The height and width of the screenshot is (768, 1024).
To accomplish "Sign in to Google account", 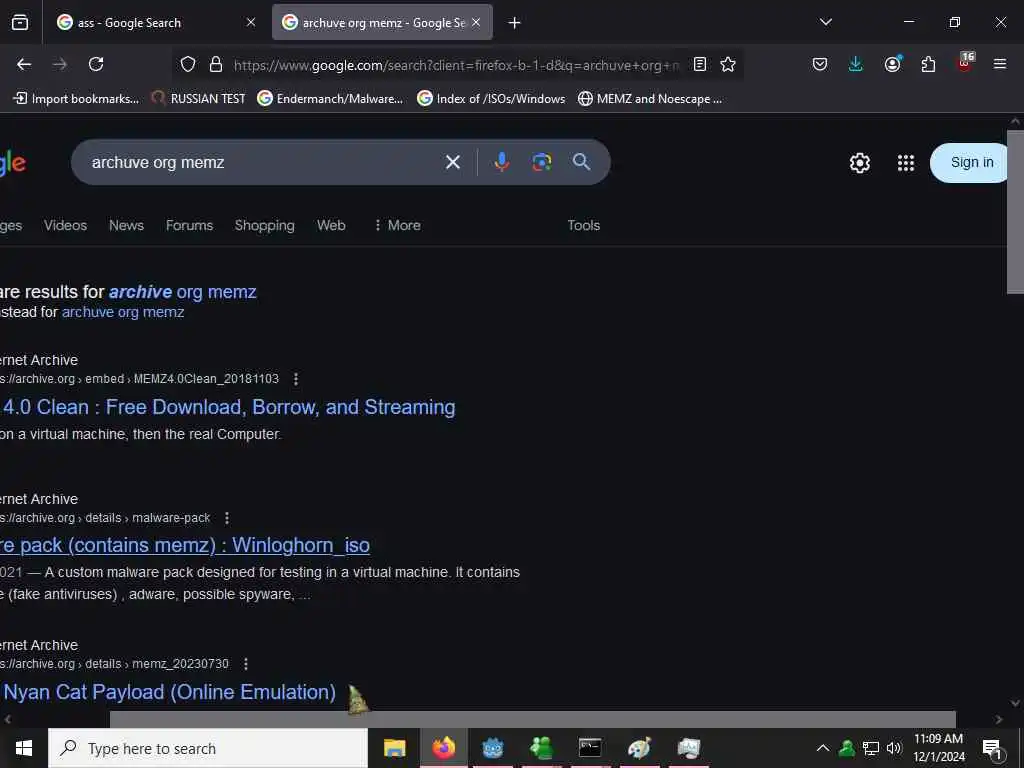I will click(971, 163).
